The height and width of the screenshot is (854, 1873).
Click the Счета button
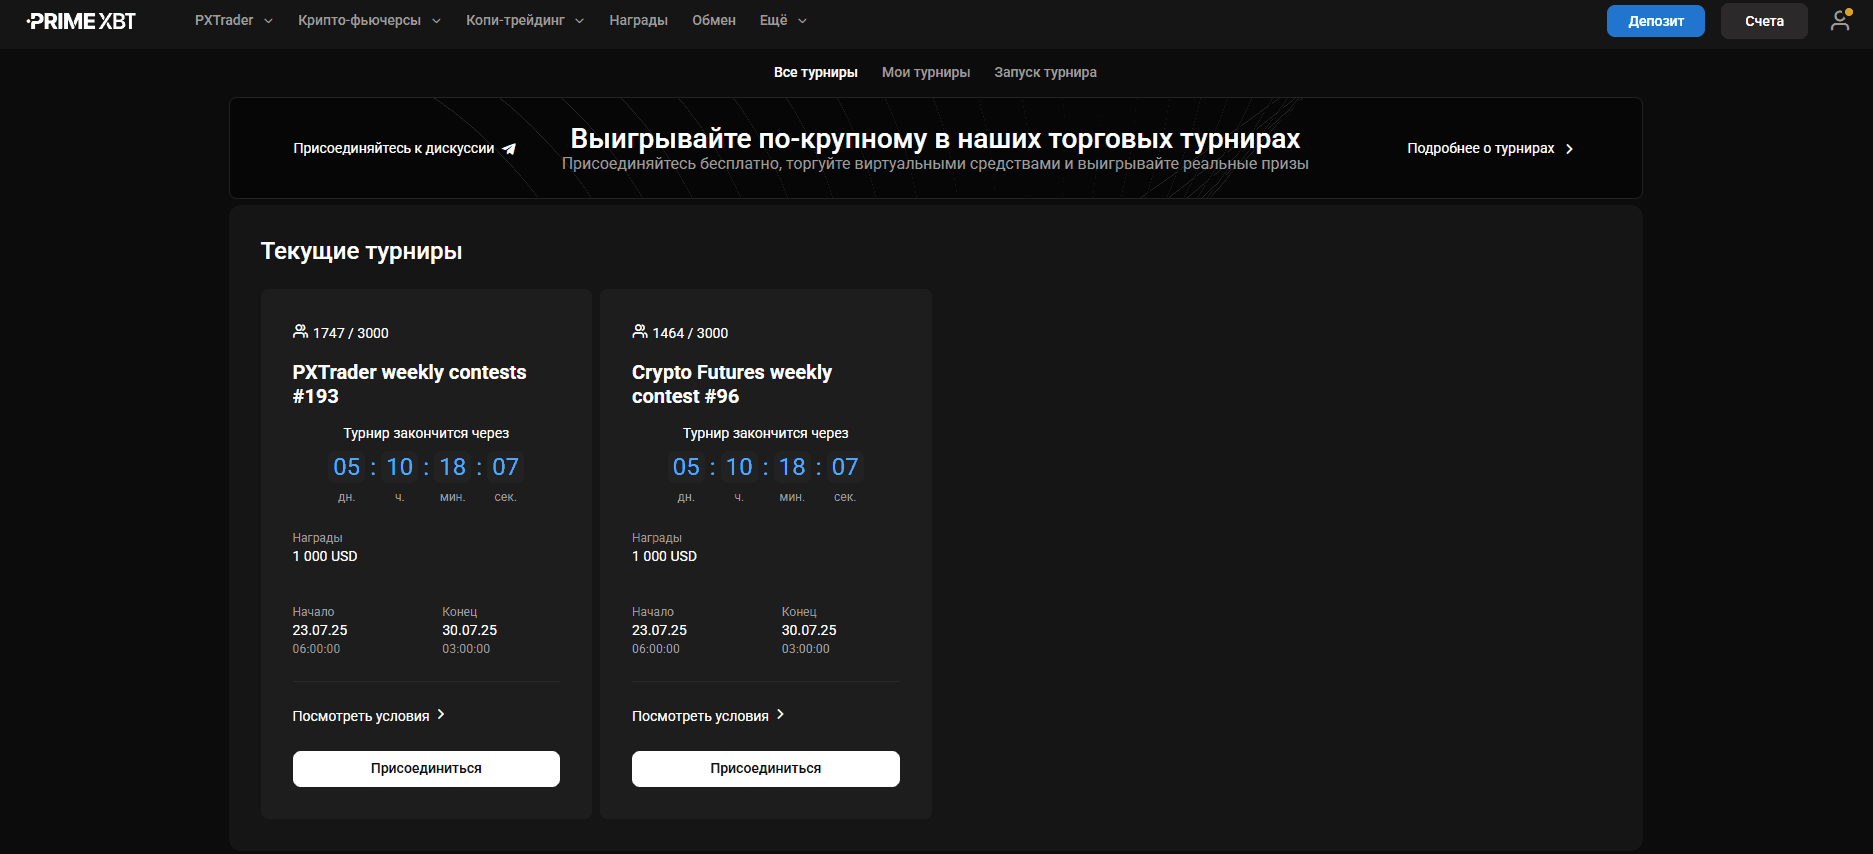pos(1764,21)
